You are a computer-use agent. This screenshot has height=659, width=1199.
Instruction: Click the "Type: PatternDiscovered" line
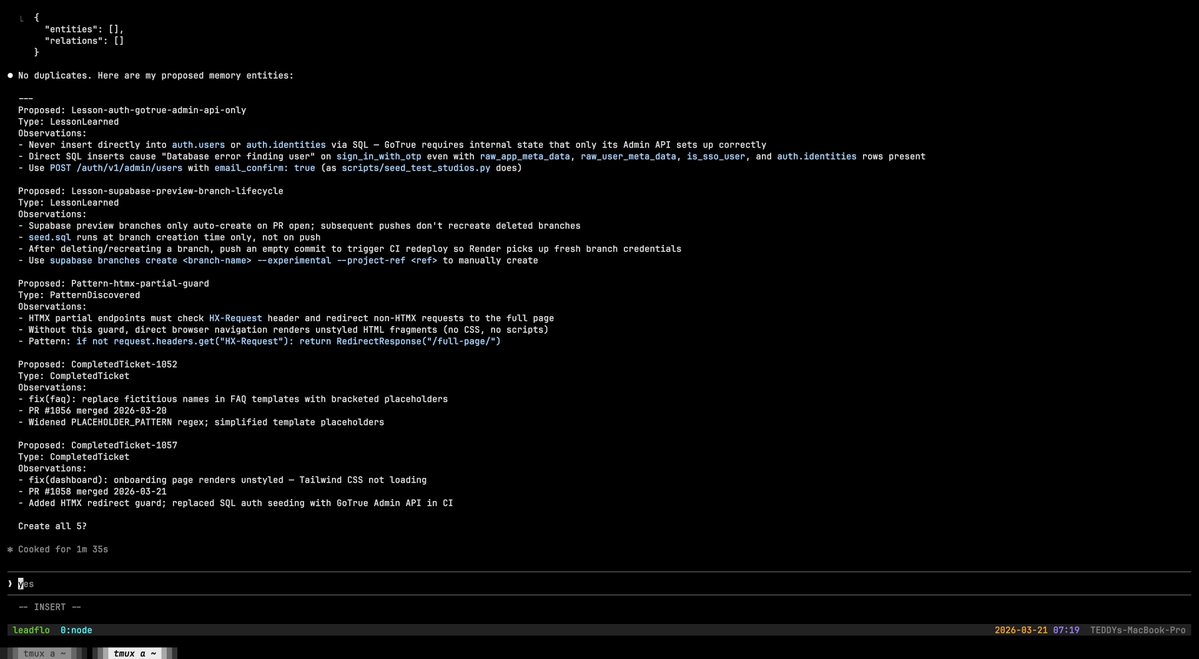point(80,295)
